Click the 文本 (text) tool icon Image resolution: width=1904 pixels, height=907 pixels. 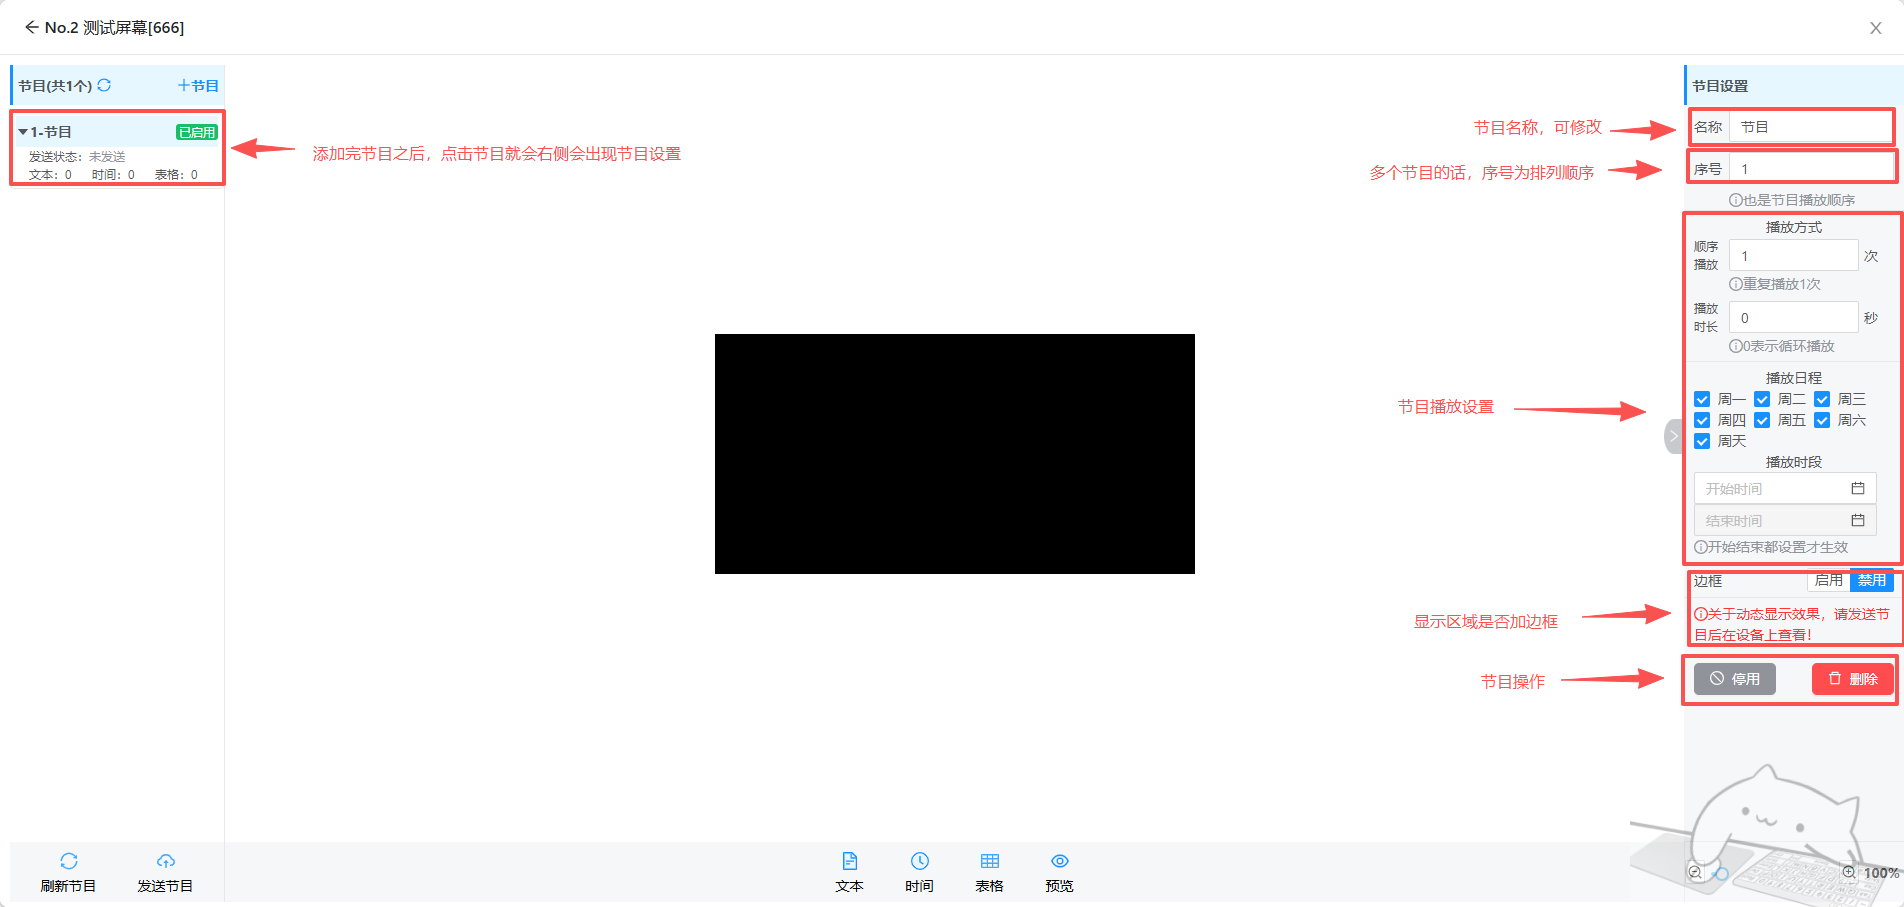tap(849, 861)
